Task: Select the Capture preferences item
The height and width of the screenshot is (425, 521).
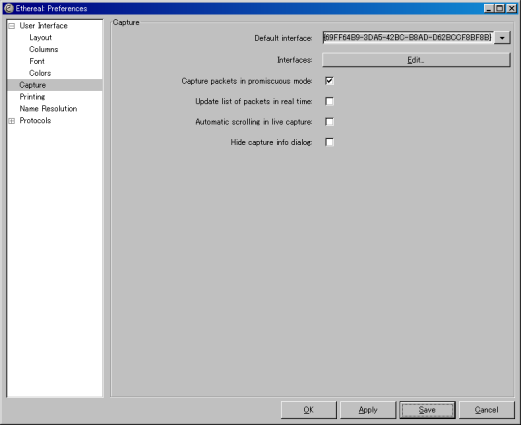Action: pos(55,85)
